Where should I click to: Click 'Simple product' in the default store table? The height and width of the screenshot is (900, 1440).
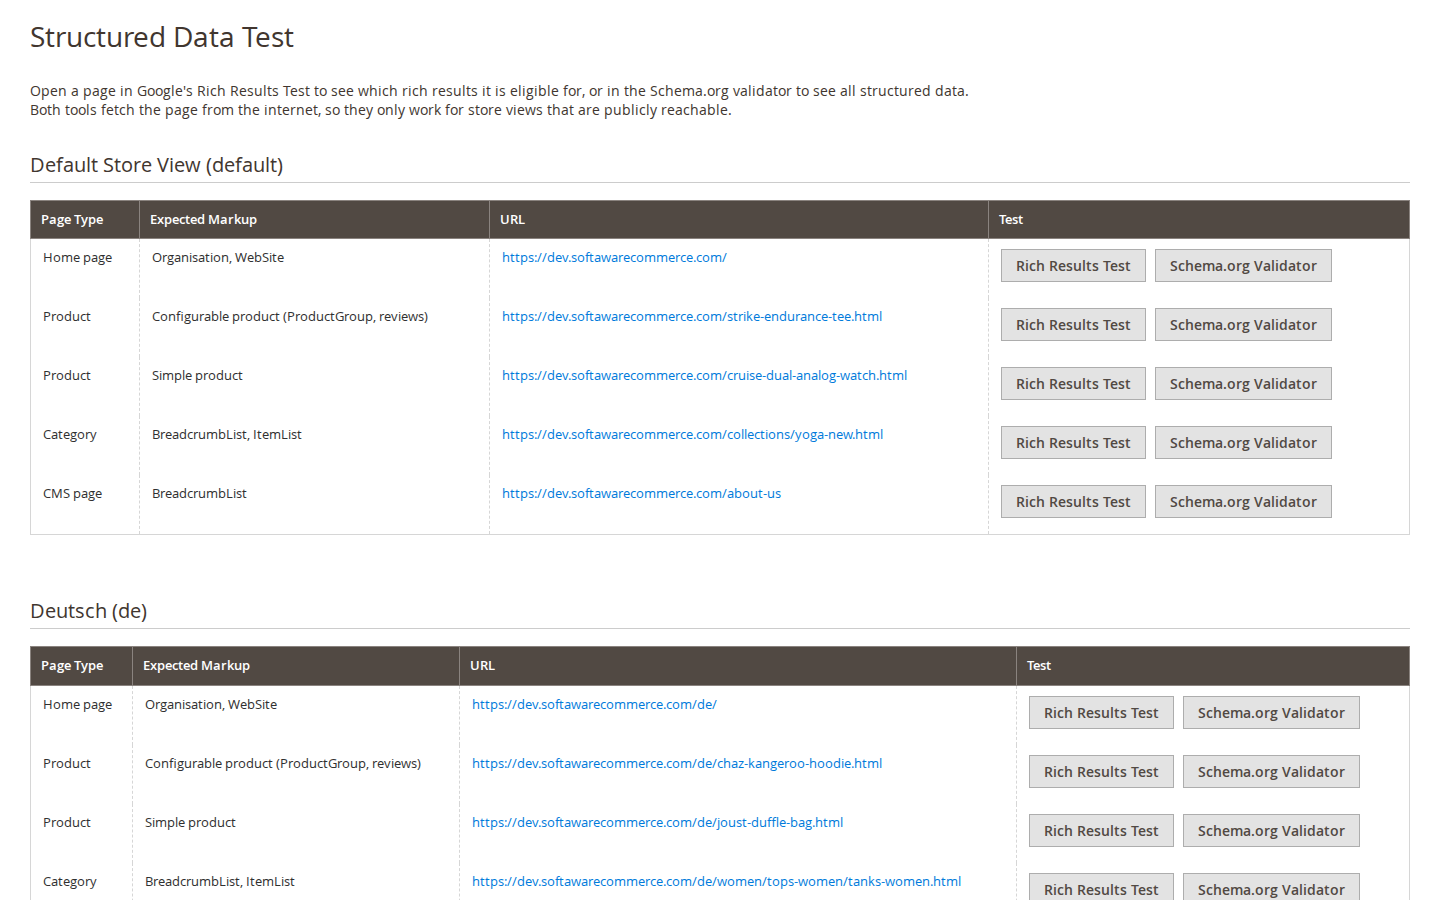tap(197, 376)
